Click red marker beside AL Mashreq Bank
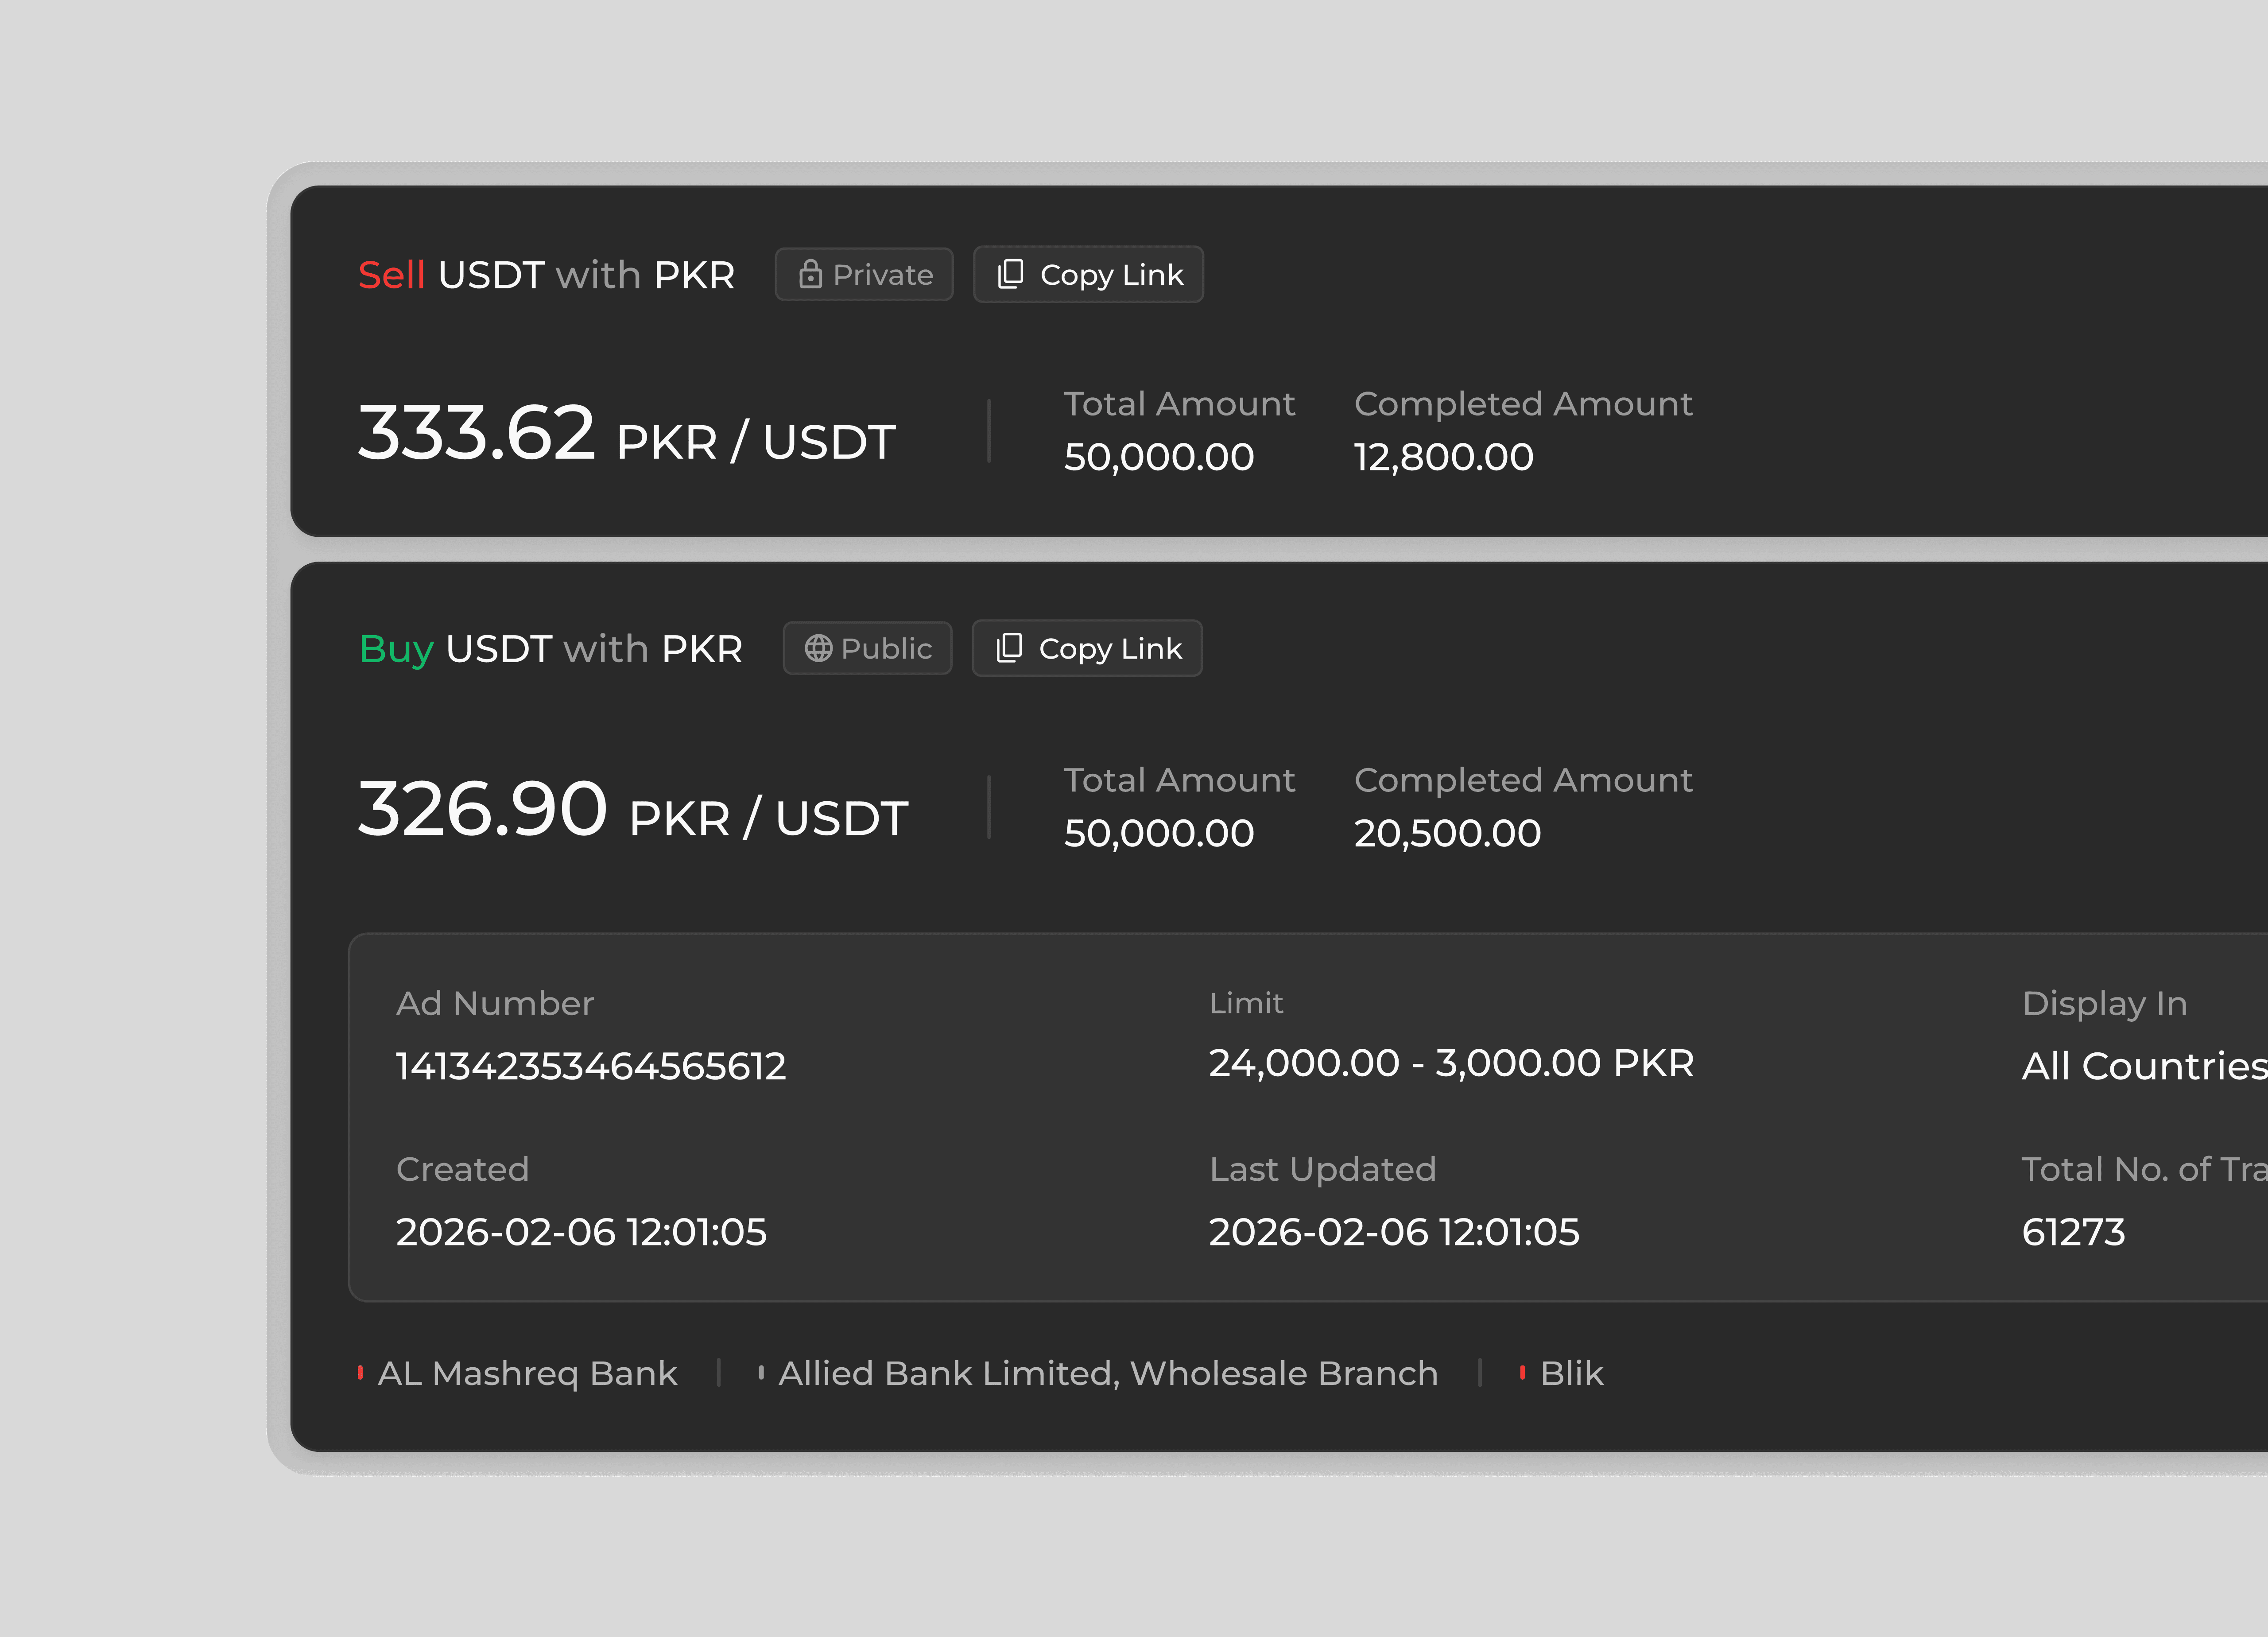This screenshot has width=2268, height=1637. [360, 1373]
